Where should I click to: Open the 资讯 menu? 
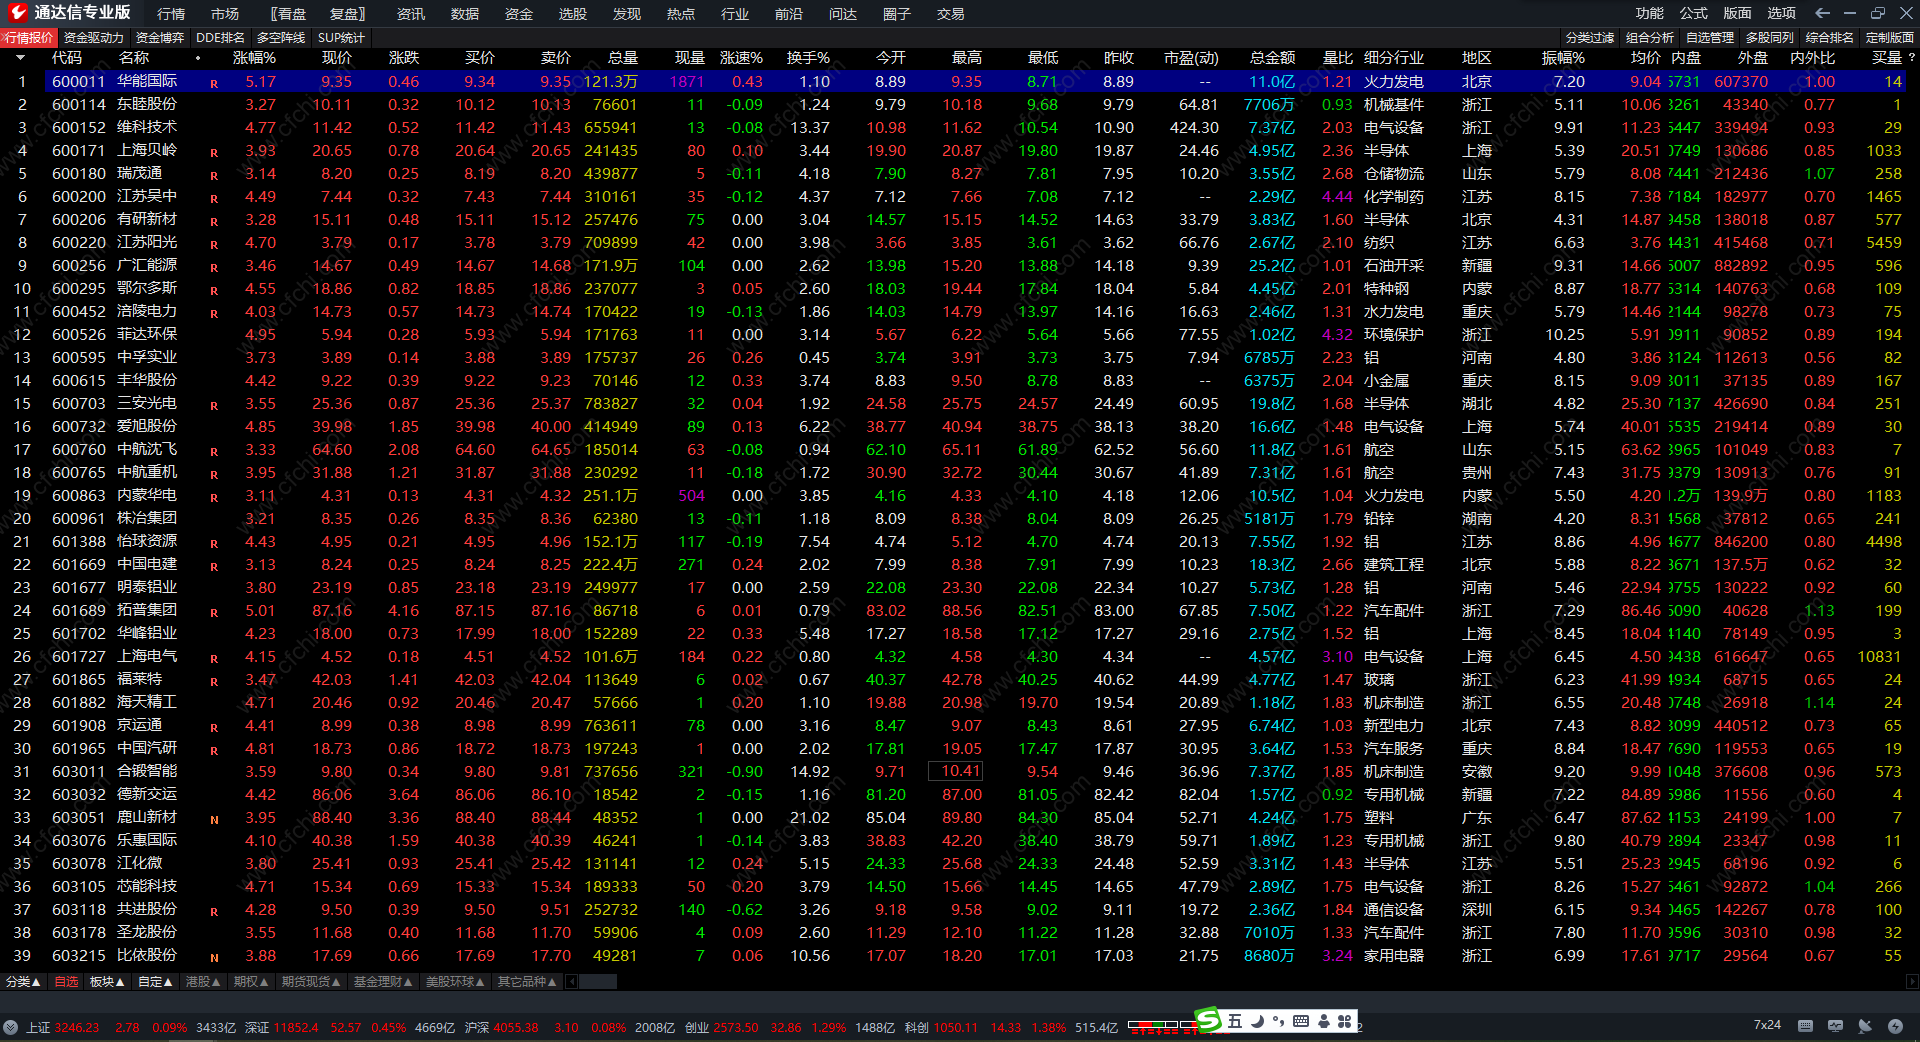coord(411,14)
